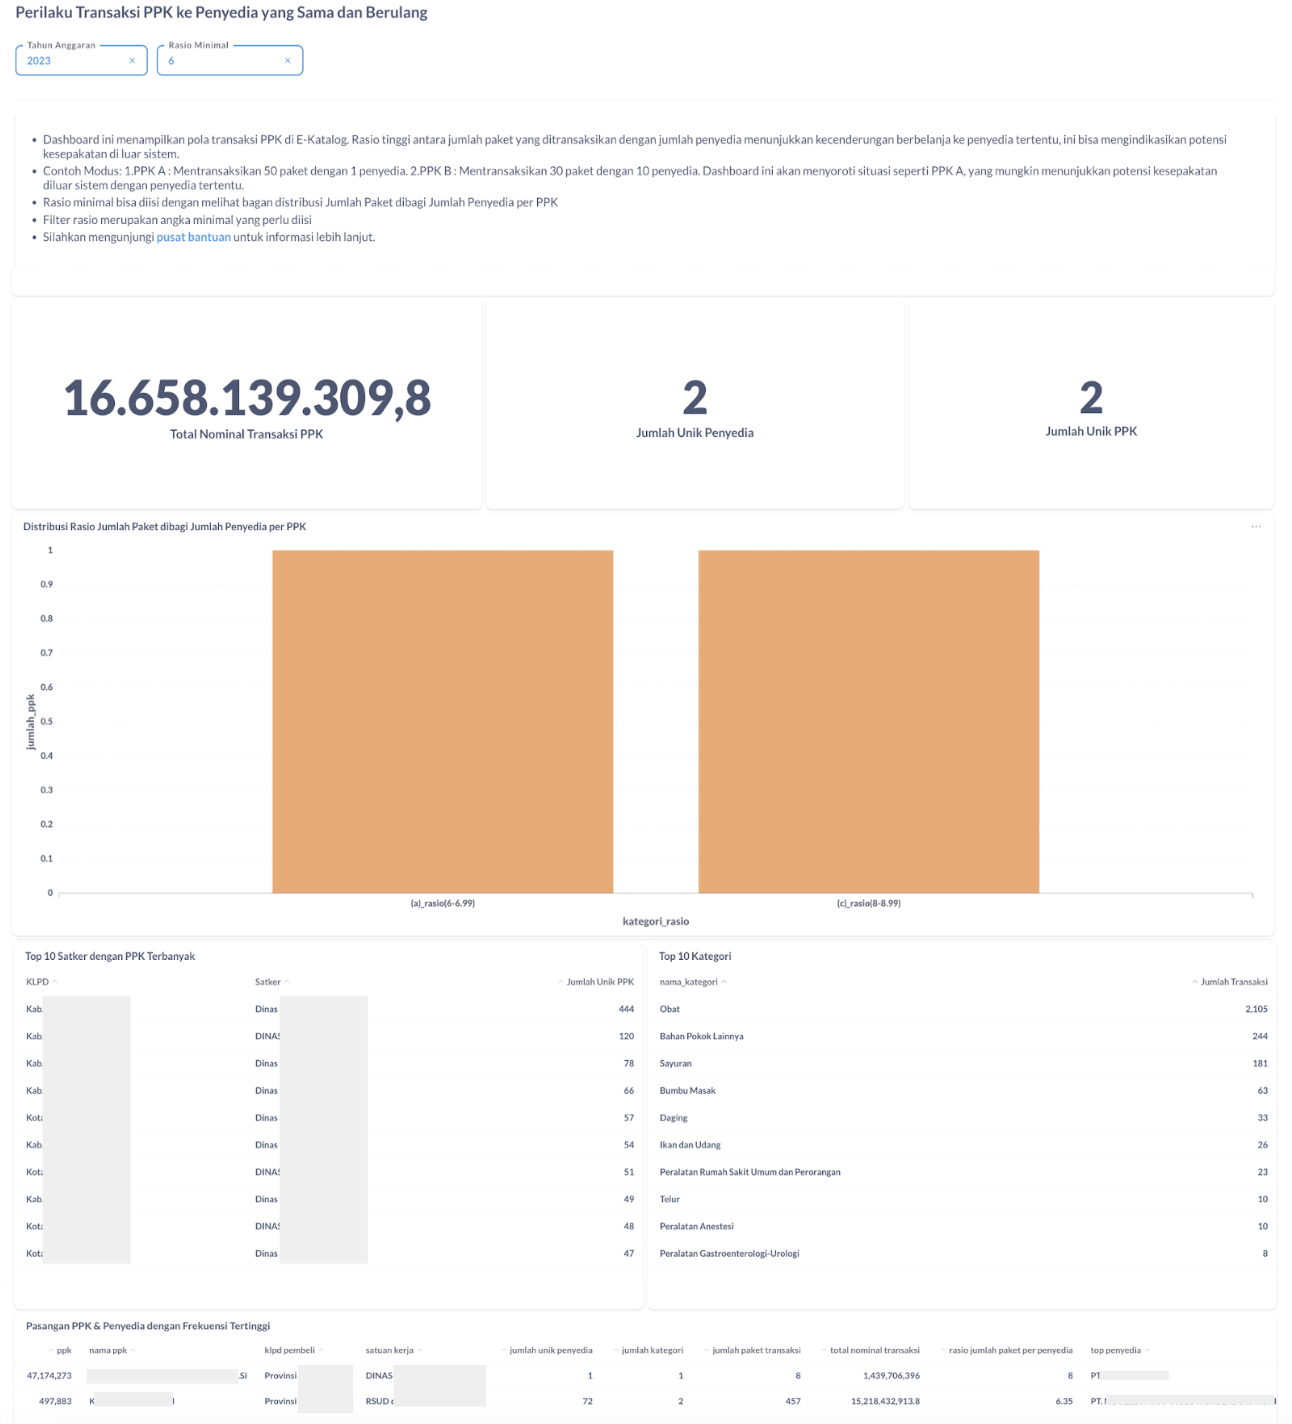
Task: Click the (a)_rasio(6-6.99) axis label
Action: (x=443, y=903)
